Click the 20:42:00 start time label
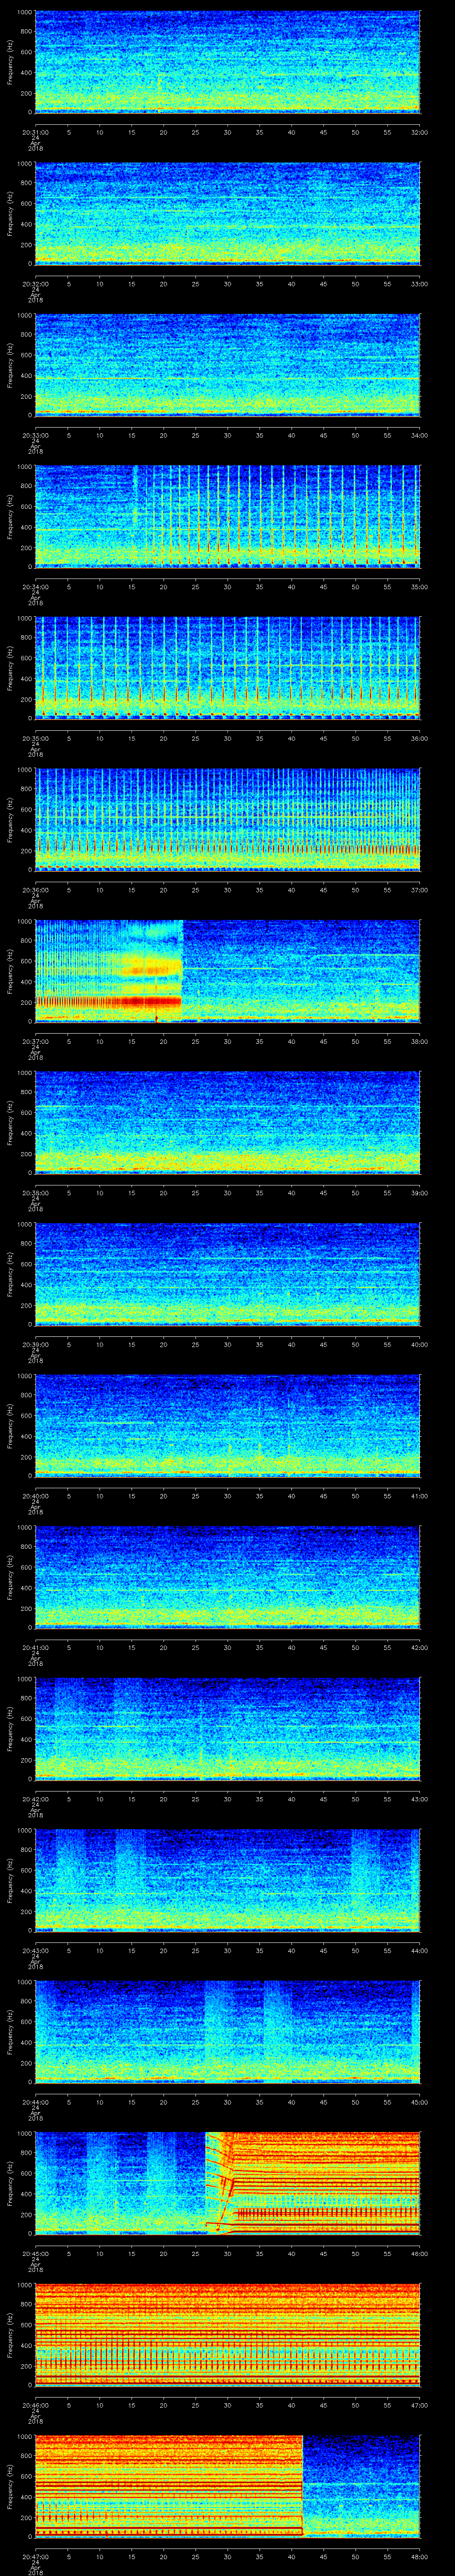This screenshot has height=2576, width=455. tap(35, 1799)
